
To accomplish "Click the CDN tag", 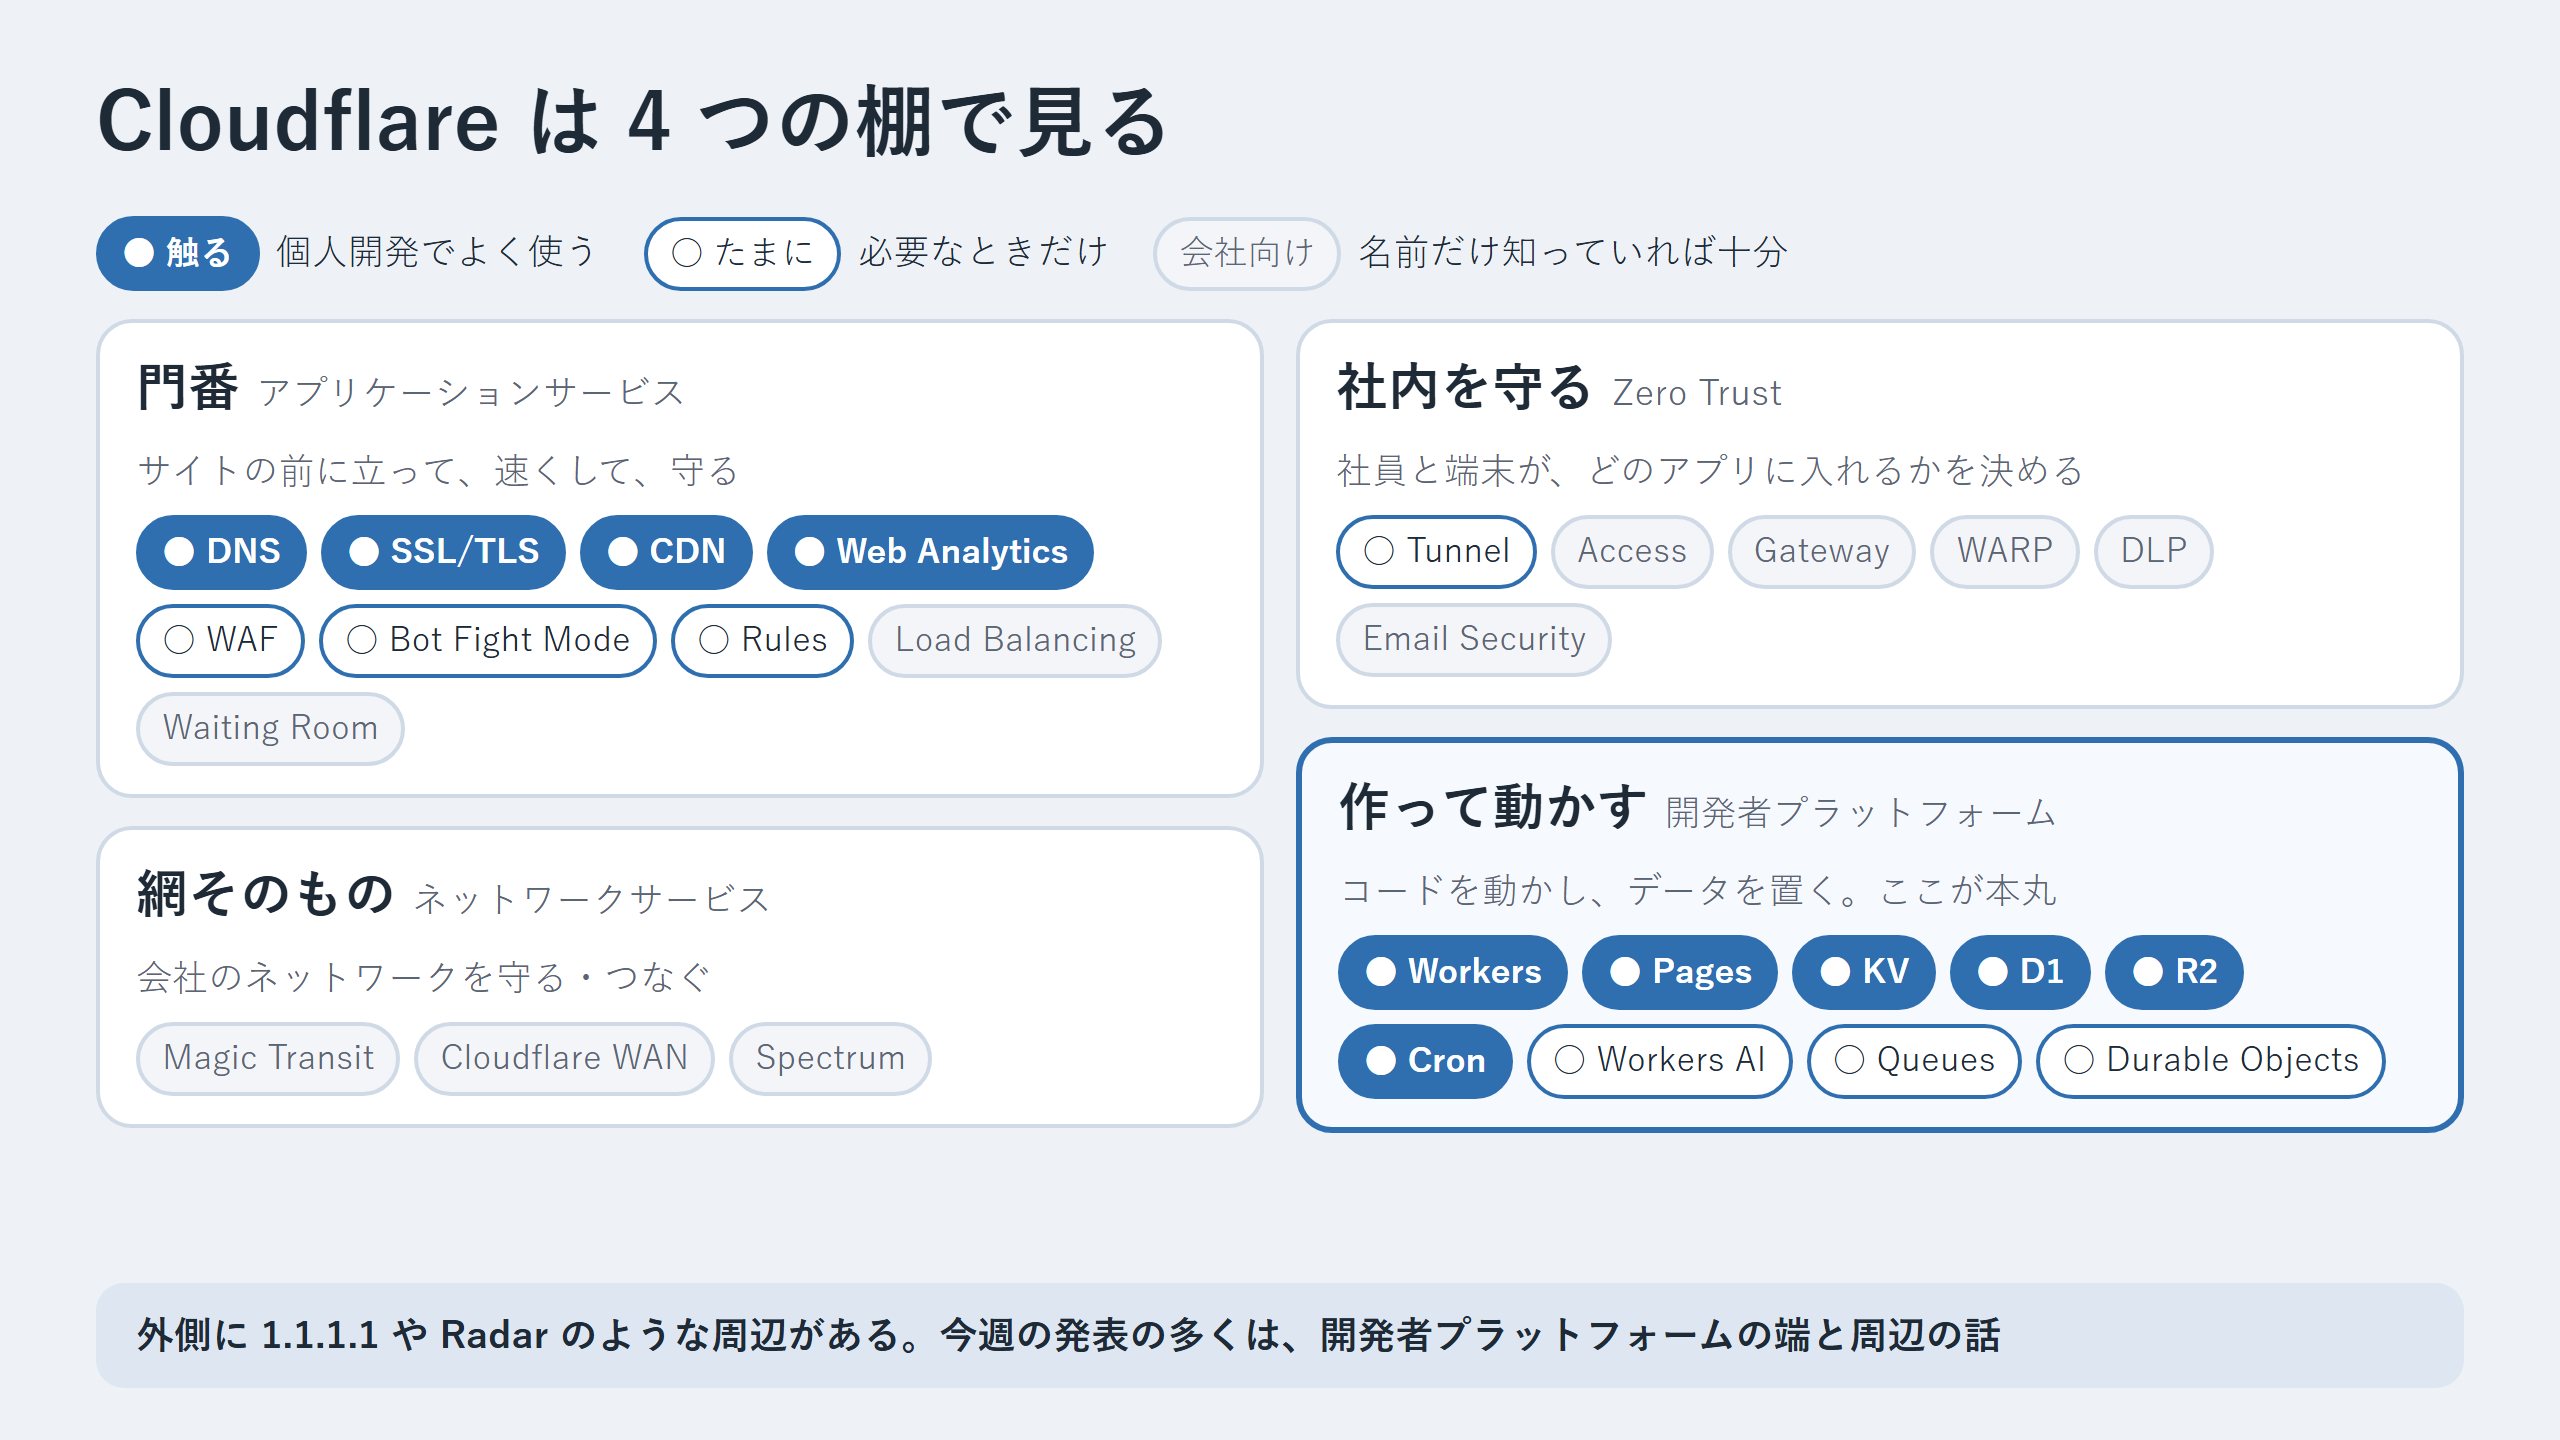I will pyautogui.click(x=666, y=552).
